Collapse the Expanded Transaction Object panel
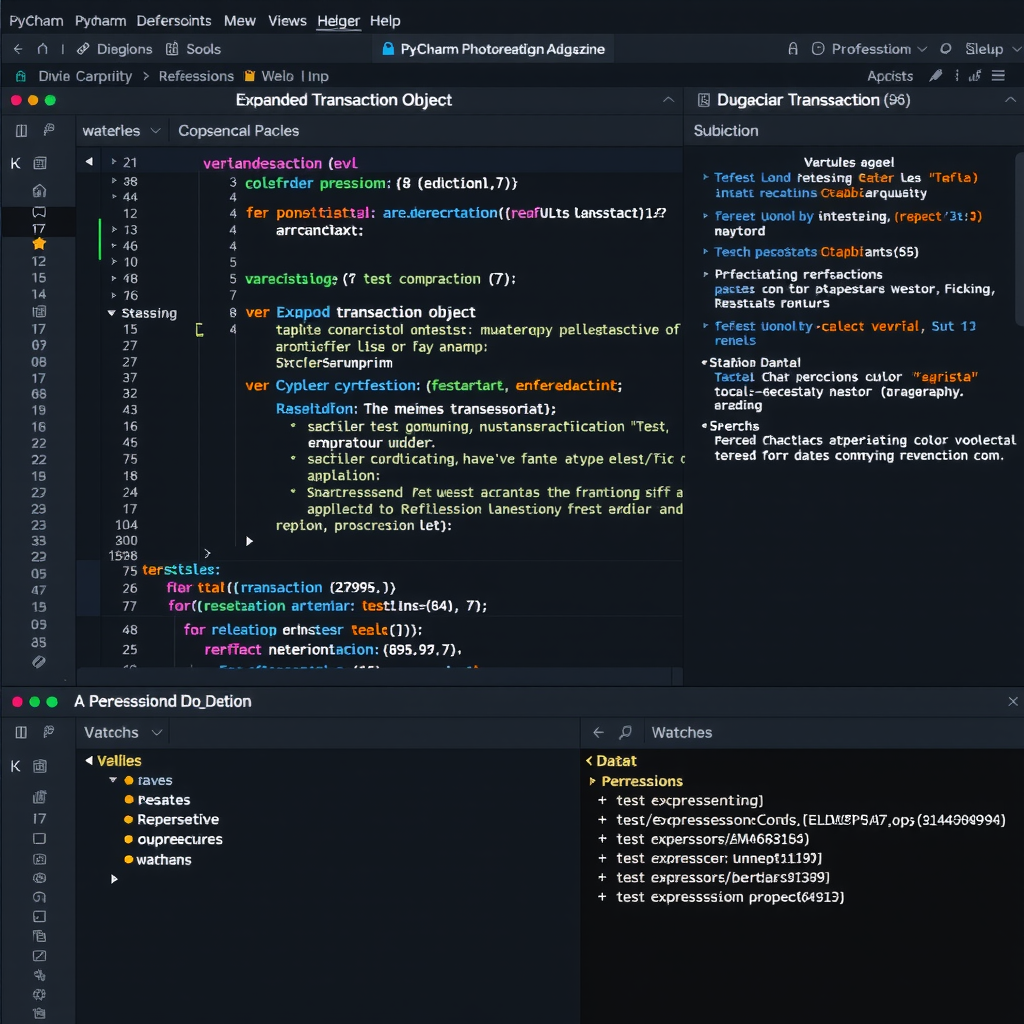The image size is (1024, 1024). [x=668, y=100]
